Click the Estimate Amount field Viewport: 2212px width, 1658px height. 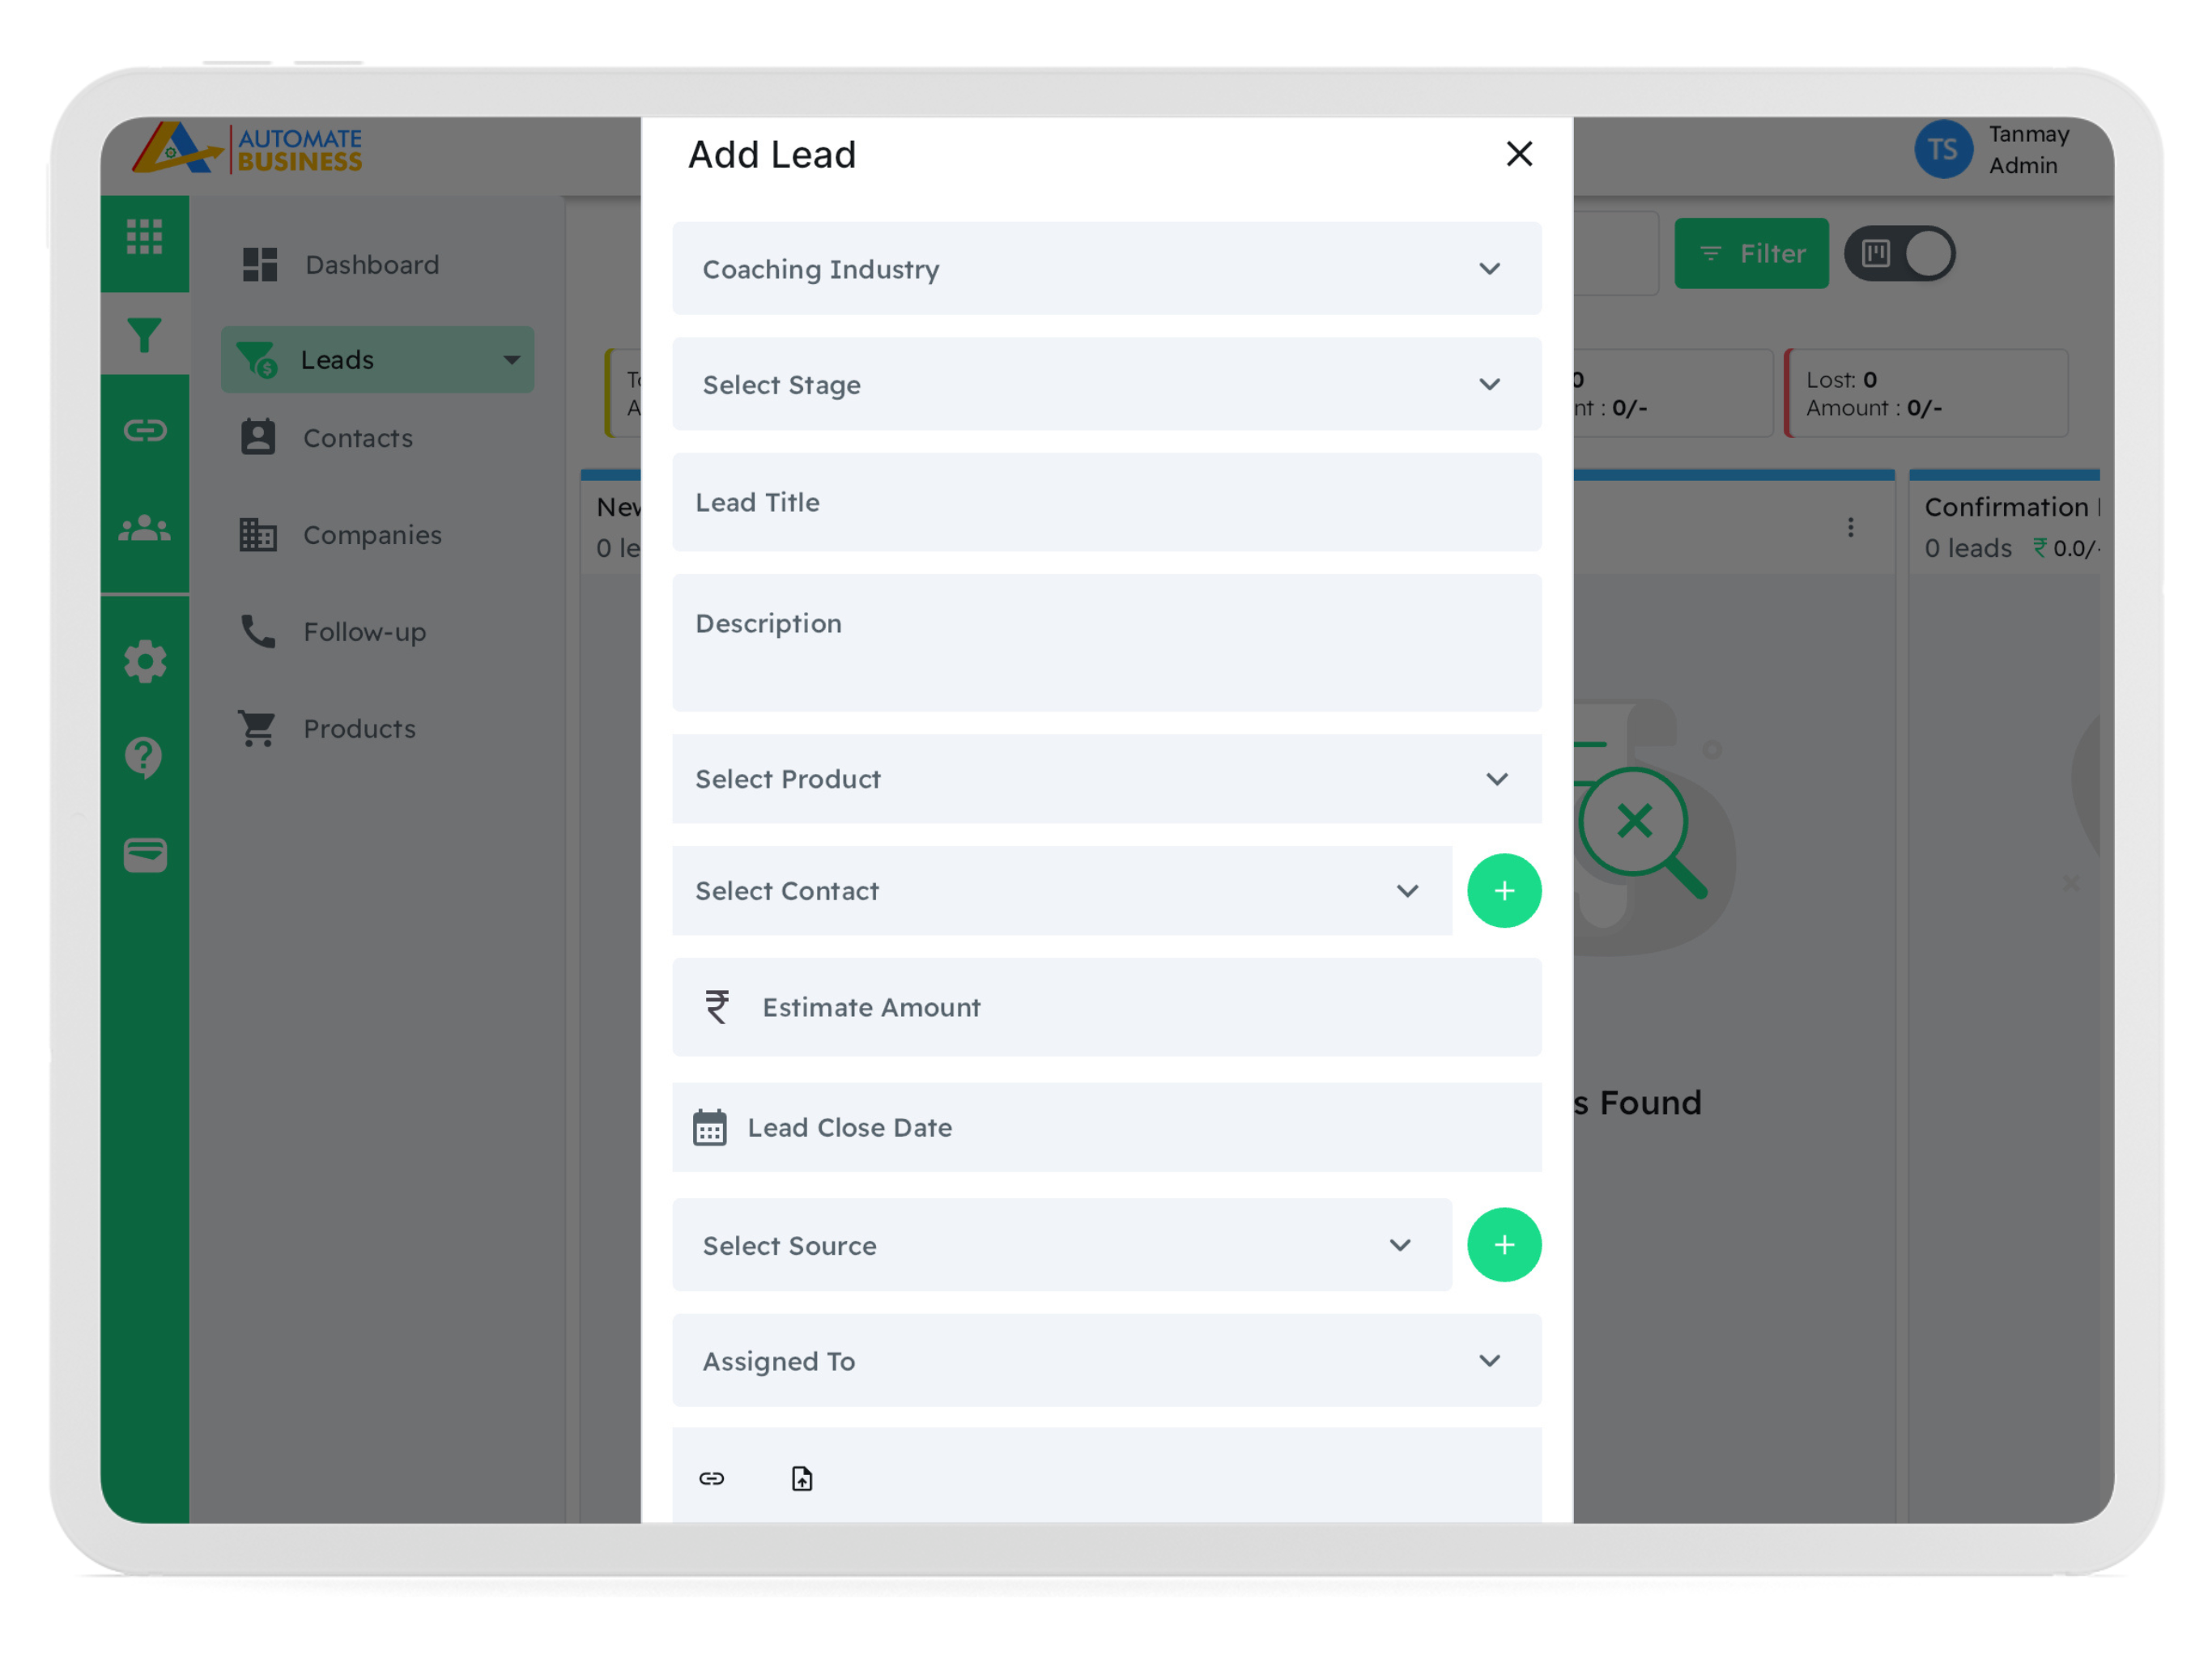tap(1106, 1007)
